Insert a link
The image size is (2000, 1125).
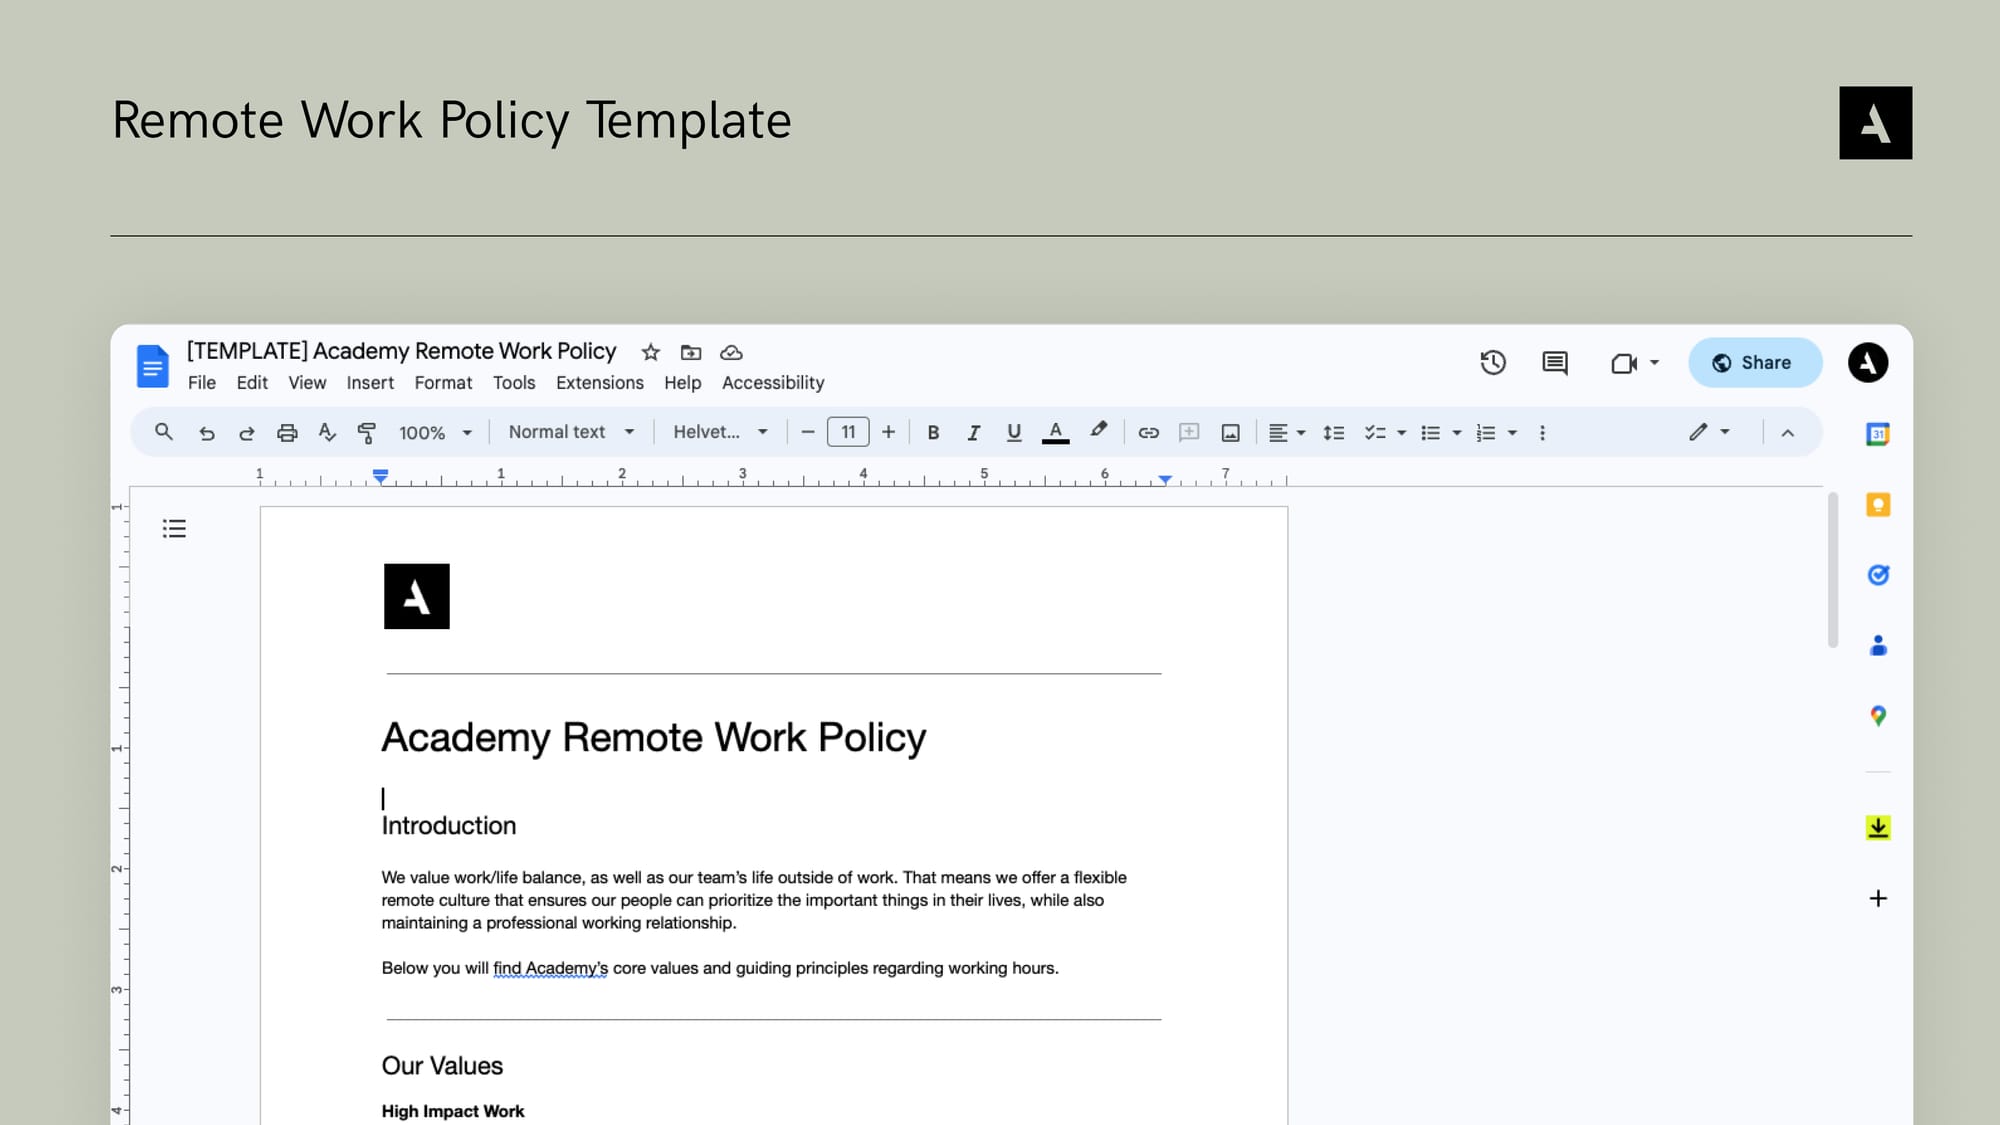pyautogui.click(x=1148, y=432)
